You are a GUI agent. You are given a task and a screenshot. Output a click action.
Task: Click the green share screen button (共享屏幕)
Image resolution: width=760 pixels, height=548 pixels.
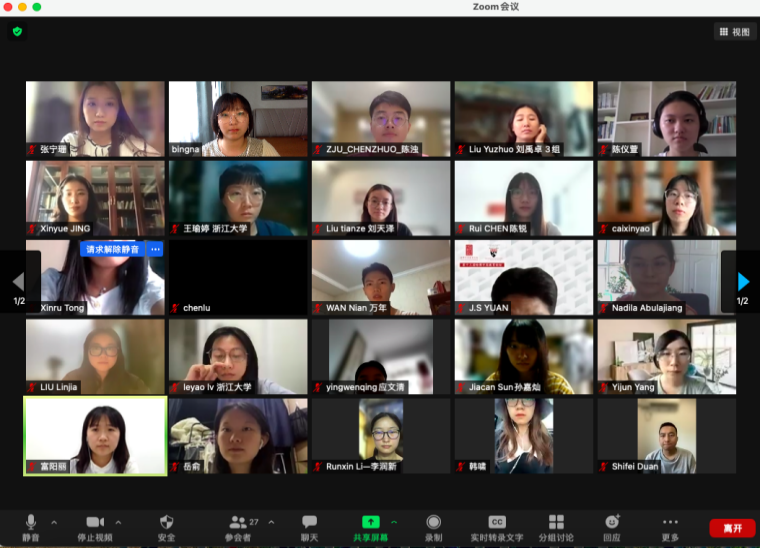click(x=370, y=526)
